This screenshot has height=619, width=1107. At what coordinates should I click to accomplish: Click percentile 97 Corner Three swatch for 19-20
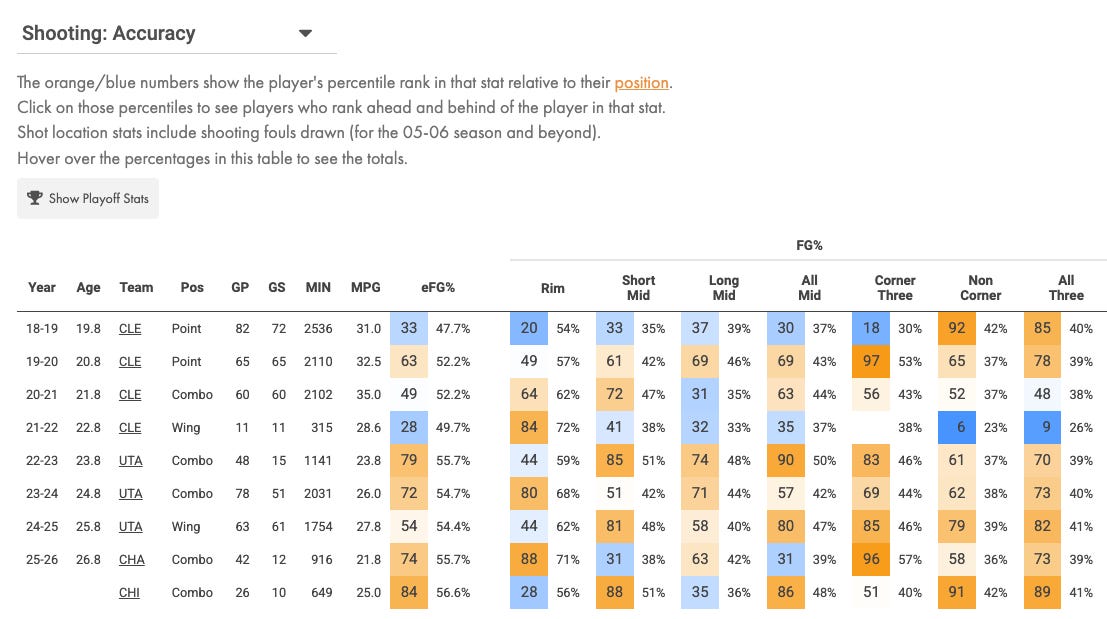pyautogui.click(x=871, y=361)
